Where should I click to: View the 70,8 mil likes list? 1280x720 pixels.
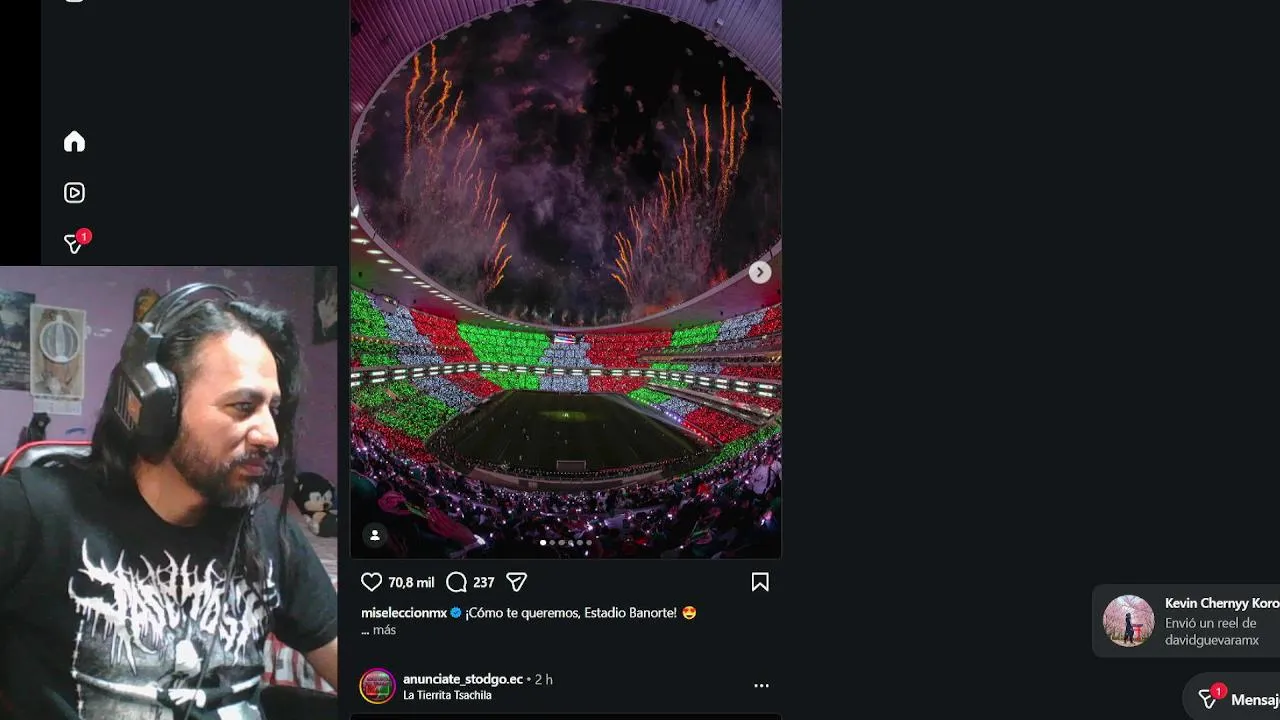[411, 583]
